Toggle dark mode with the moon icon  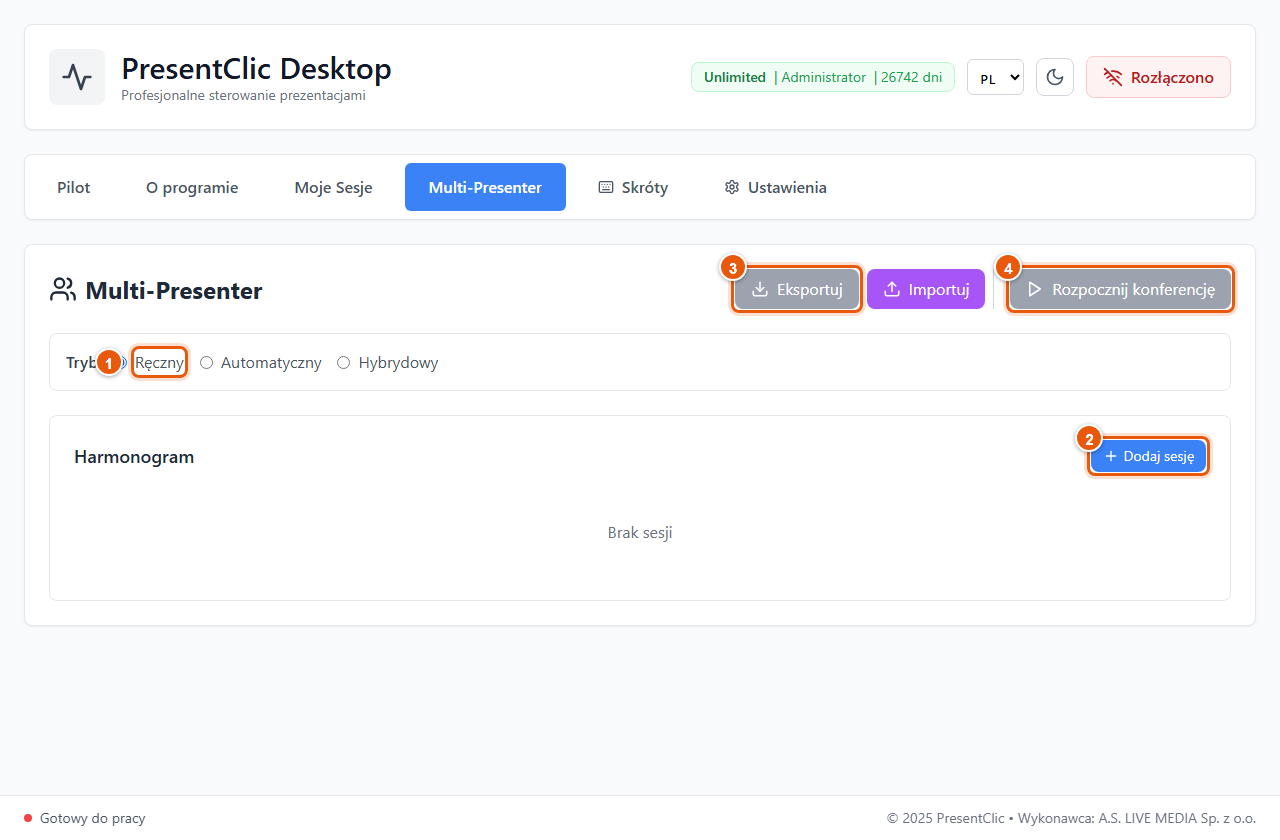coord(1055,77)
